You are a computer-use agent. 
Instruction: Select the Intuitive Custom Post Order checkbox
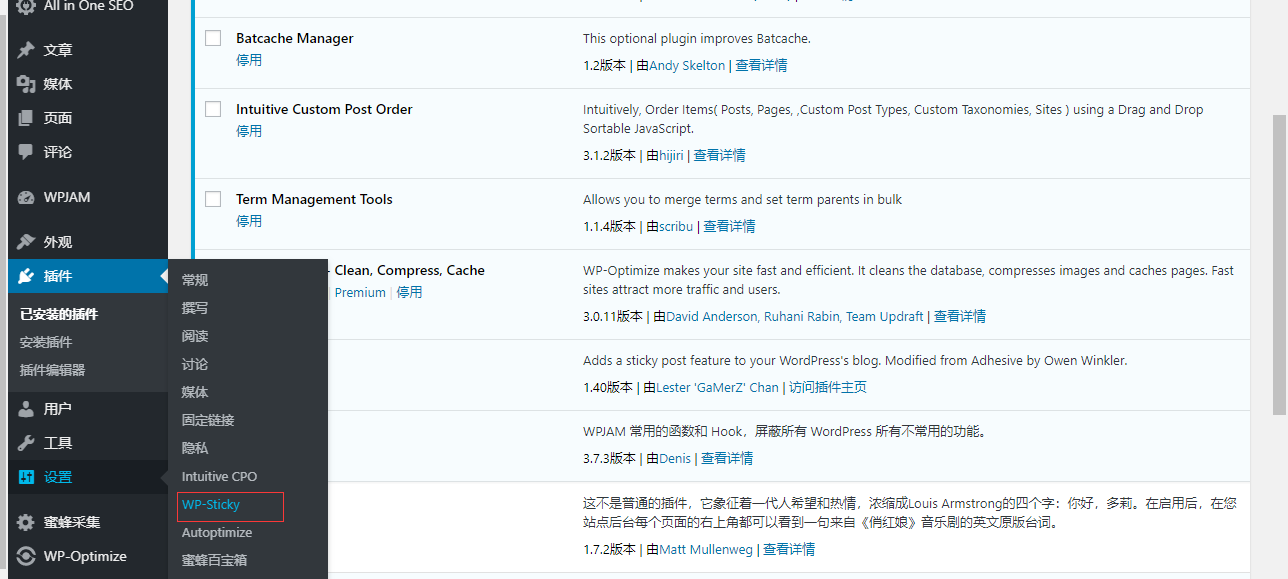coord(213,109)
